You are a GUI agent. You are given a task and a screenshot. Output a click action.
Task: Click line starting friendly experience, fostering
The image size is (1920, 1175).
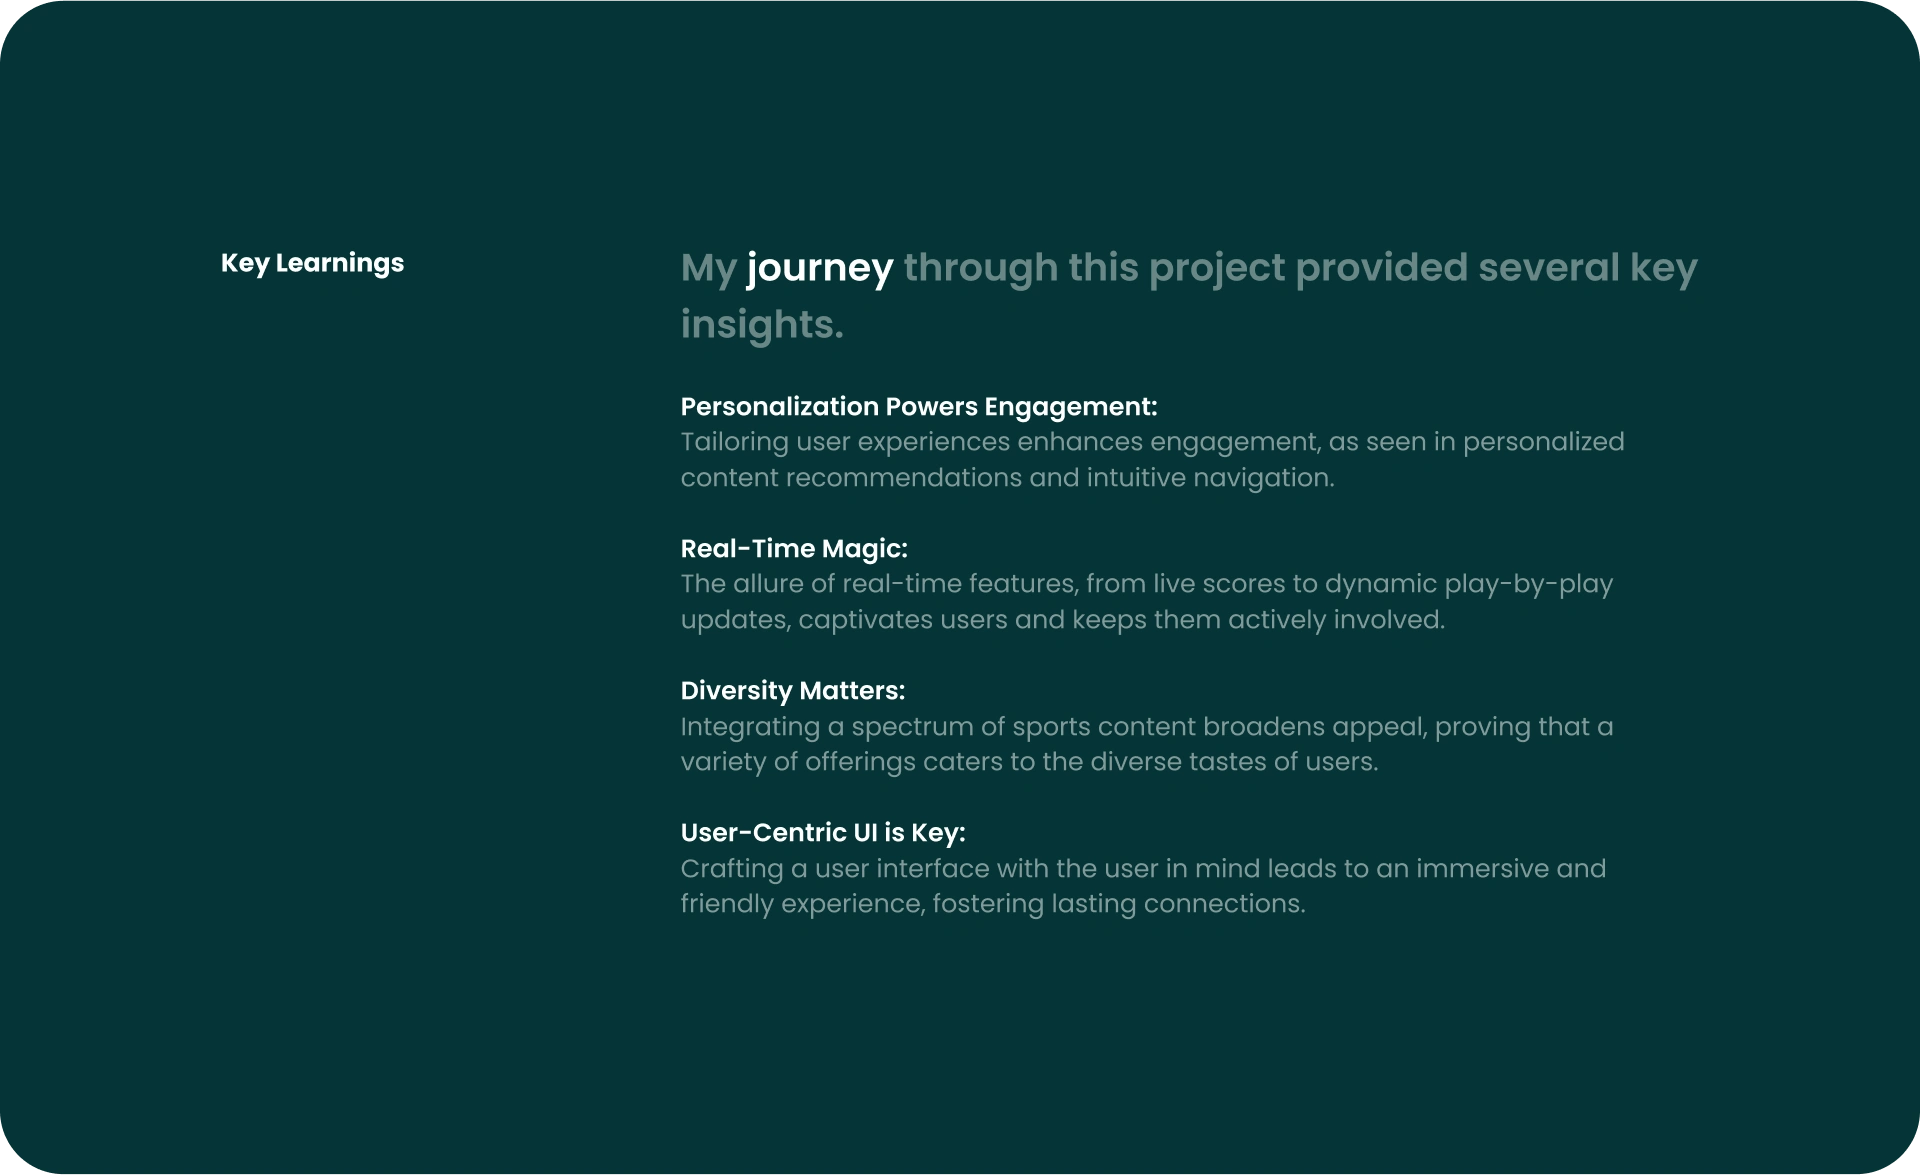pos(992,904)
